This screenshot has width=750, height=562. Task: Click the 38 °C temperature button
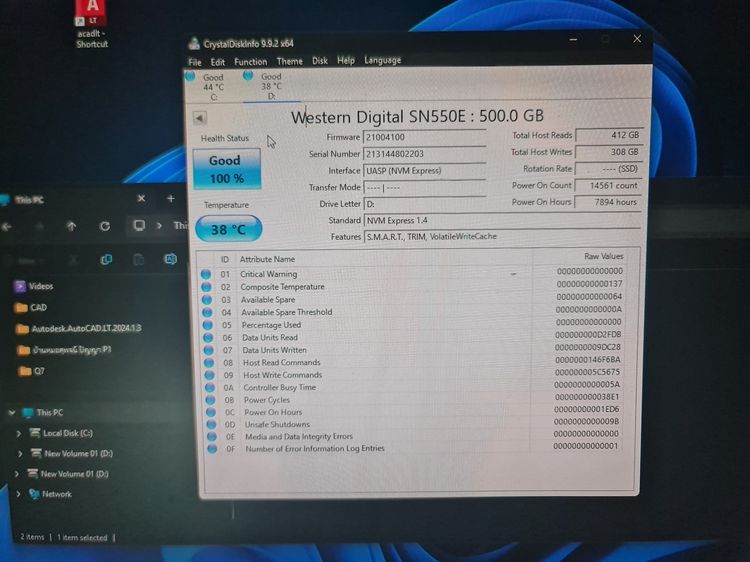229,229
